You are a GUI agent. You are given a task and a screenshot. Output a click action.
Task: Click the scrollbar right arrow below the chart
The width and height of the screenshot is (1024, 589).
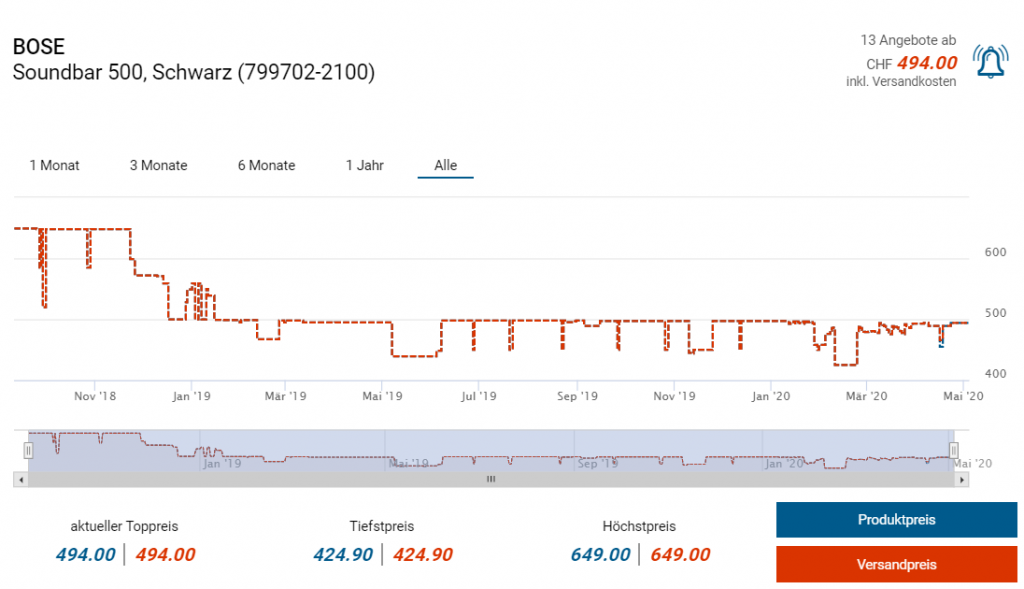pyautogui.click(x=962, y=480)
